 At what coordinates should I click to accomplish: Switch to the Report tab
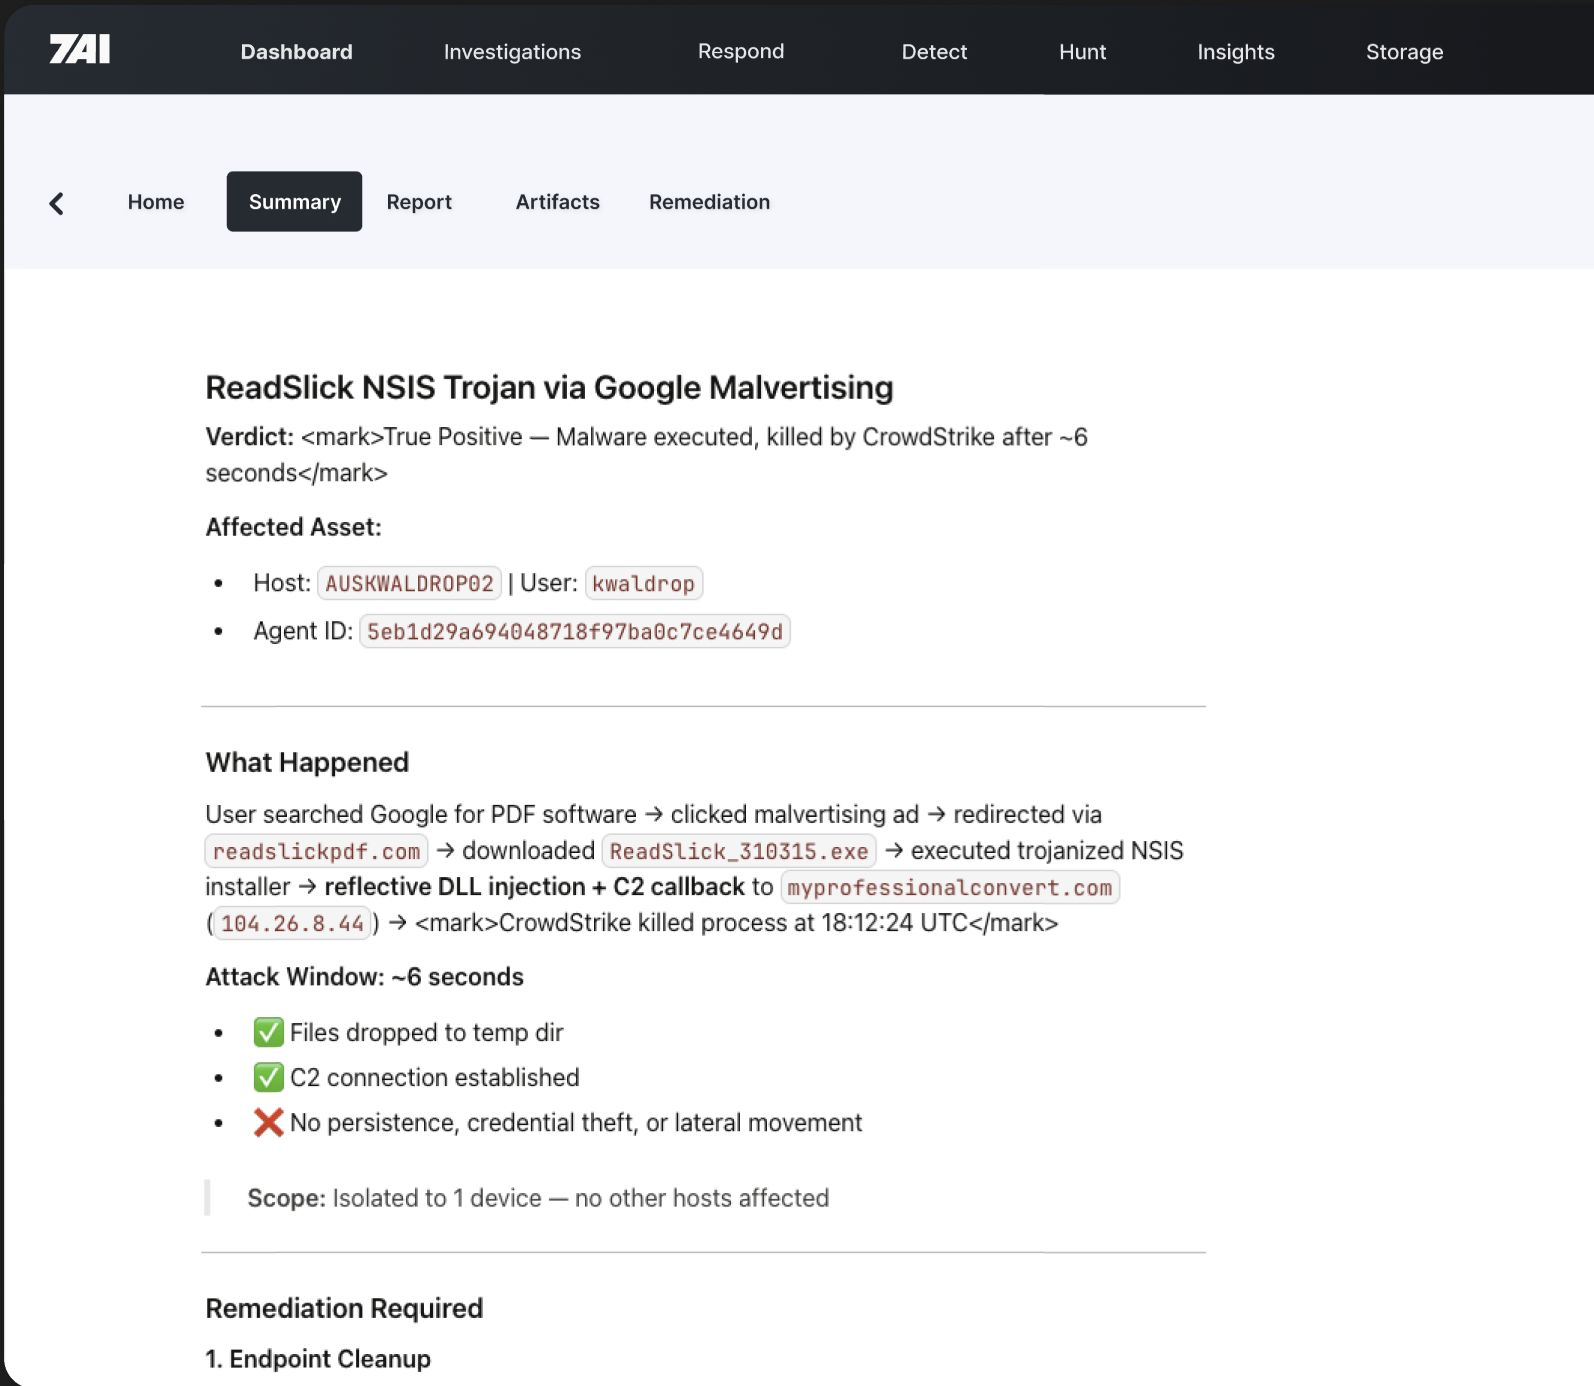pyautogui.click(x=419, y=202)
